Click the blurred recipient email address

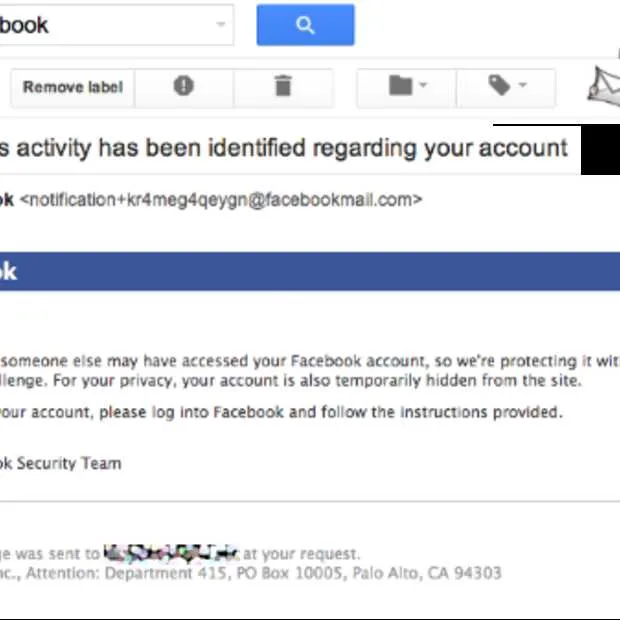pos(171,552)
